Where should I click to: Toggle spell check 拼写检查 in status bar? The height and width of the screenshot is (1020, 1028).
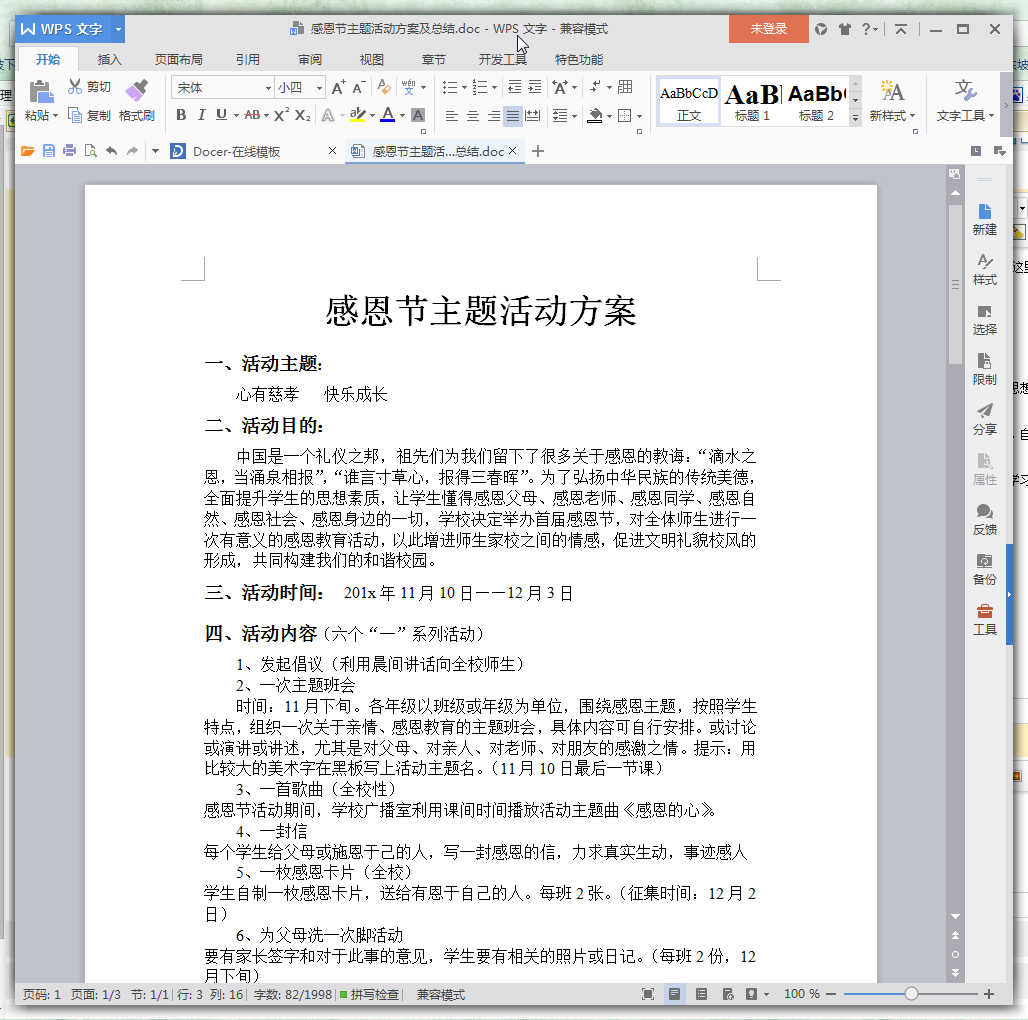point(369,994)
